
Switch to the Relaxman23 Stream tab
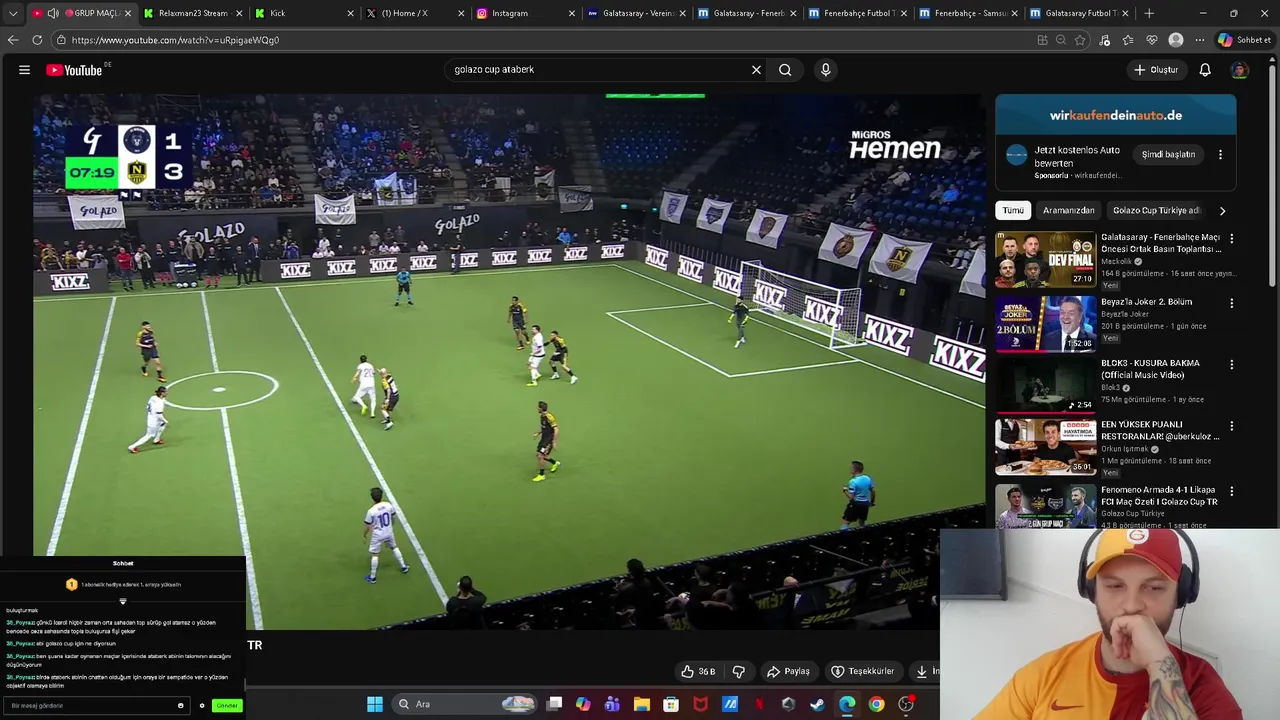tap(192, 13)
